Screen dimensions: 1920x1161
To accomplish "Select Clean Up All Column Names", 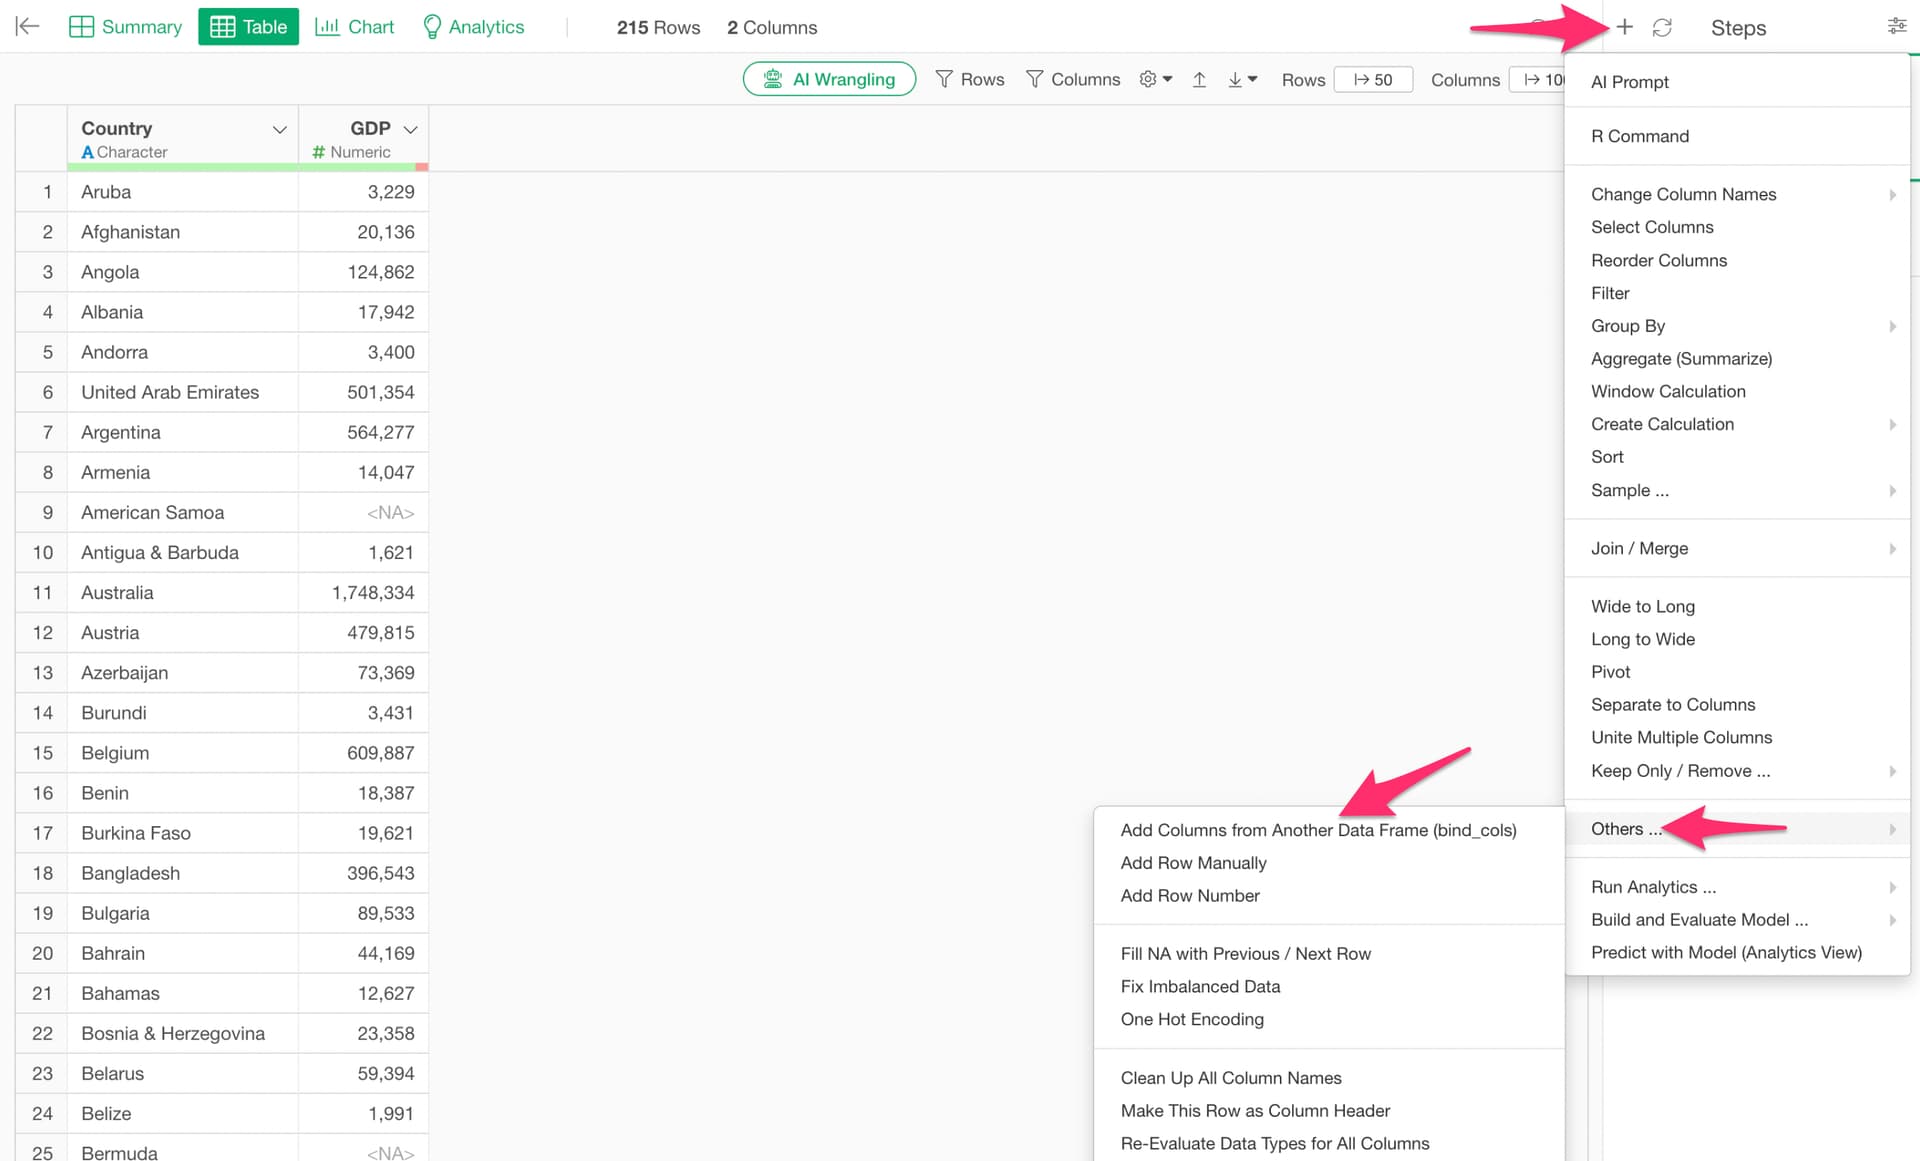I will (x=1230, y=1078).
